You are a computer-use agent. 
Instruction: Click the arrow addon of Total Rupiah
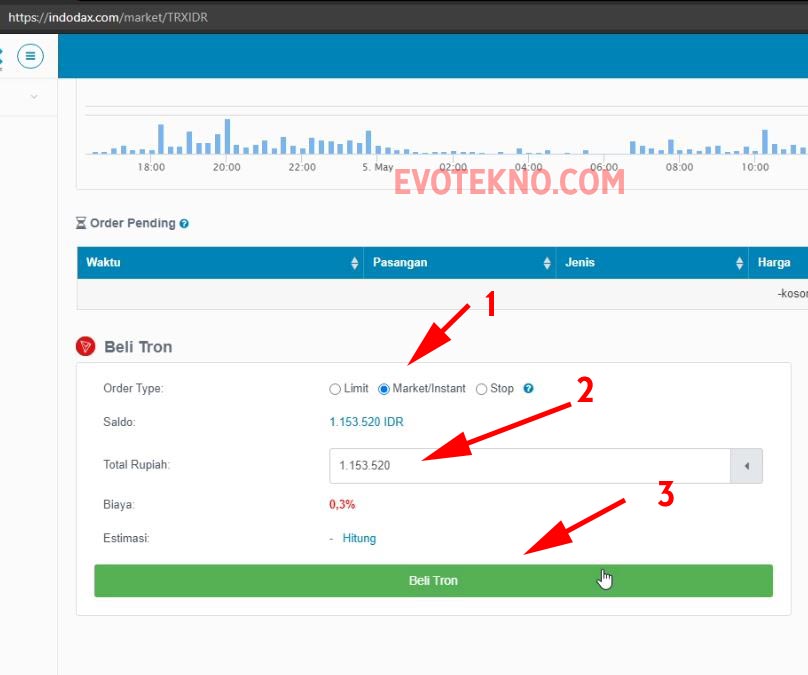click(746, 466)
